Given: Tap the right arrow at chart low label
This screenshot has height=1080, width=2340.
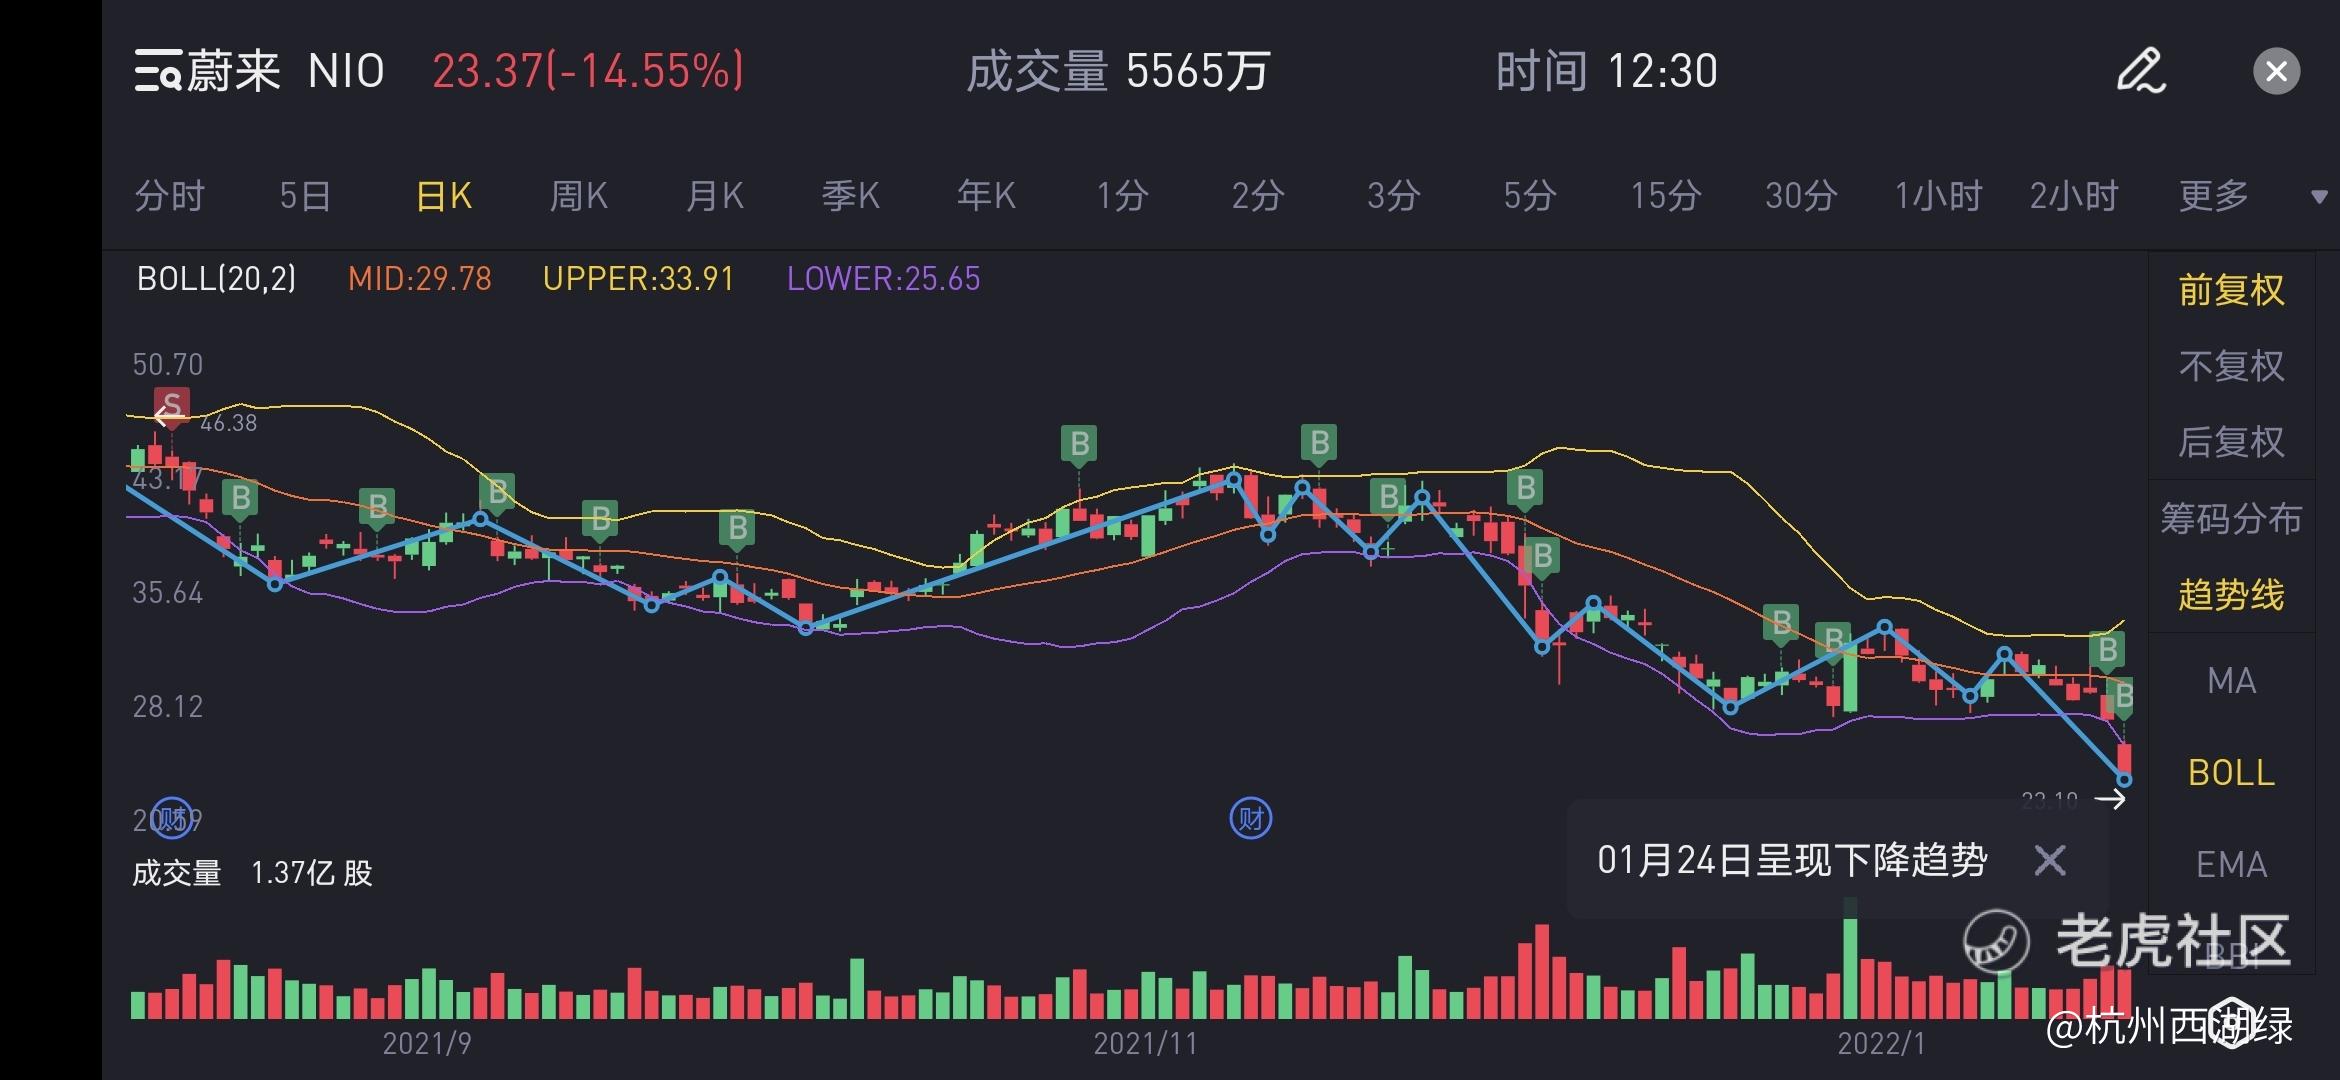Looking at the screenshot, I should [2110, 799].
